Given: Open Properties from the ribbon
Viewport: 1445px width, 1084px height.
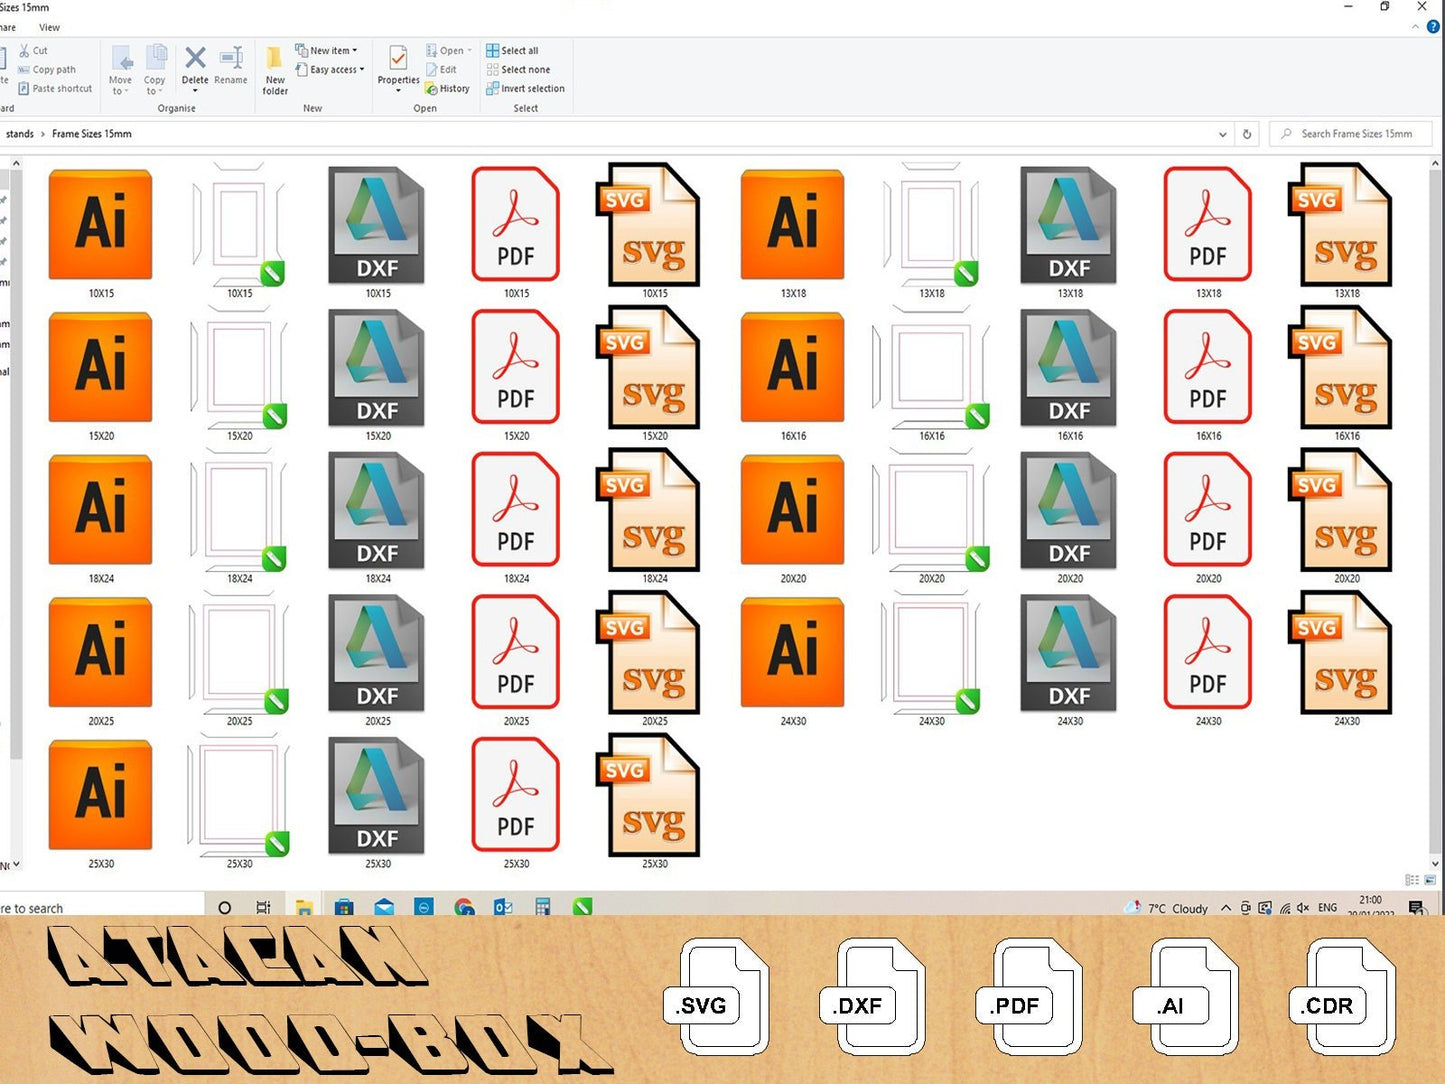Looking at the screenshot, I should pos(398,66).
